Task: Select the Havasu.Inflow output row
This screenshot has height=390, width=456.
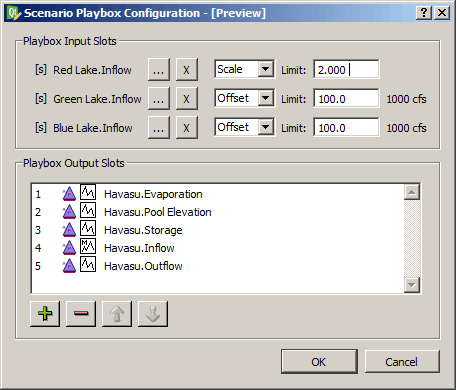Action: 217,248
